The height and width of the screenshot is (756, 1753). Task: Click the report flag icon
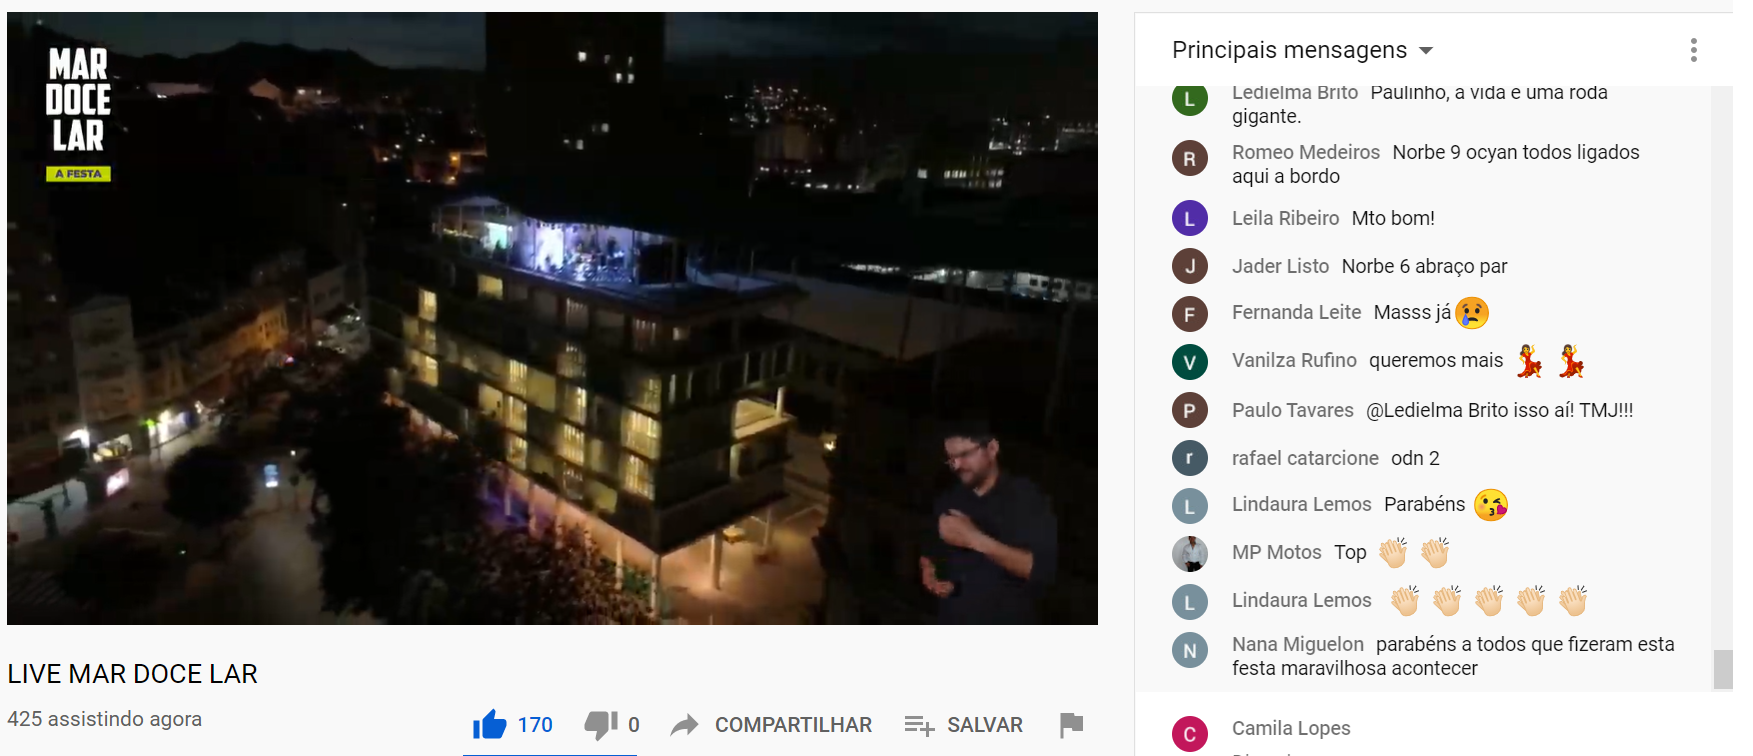(1071, 724)
